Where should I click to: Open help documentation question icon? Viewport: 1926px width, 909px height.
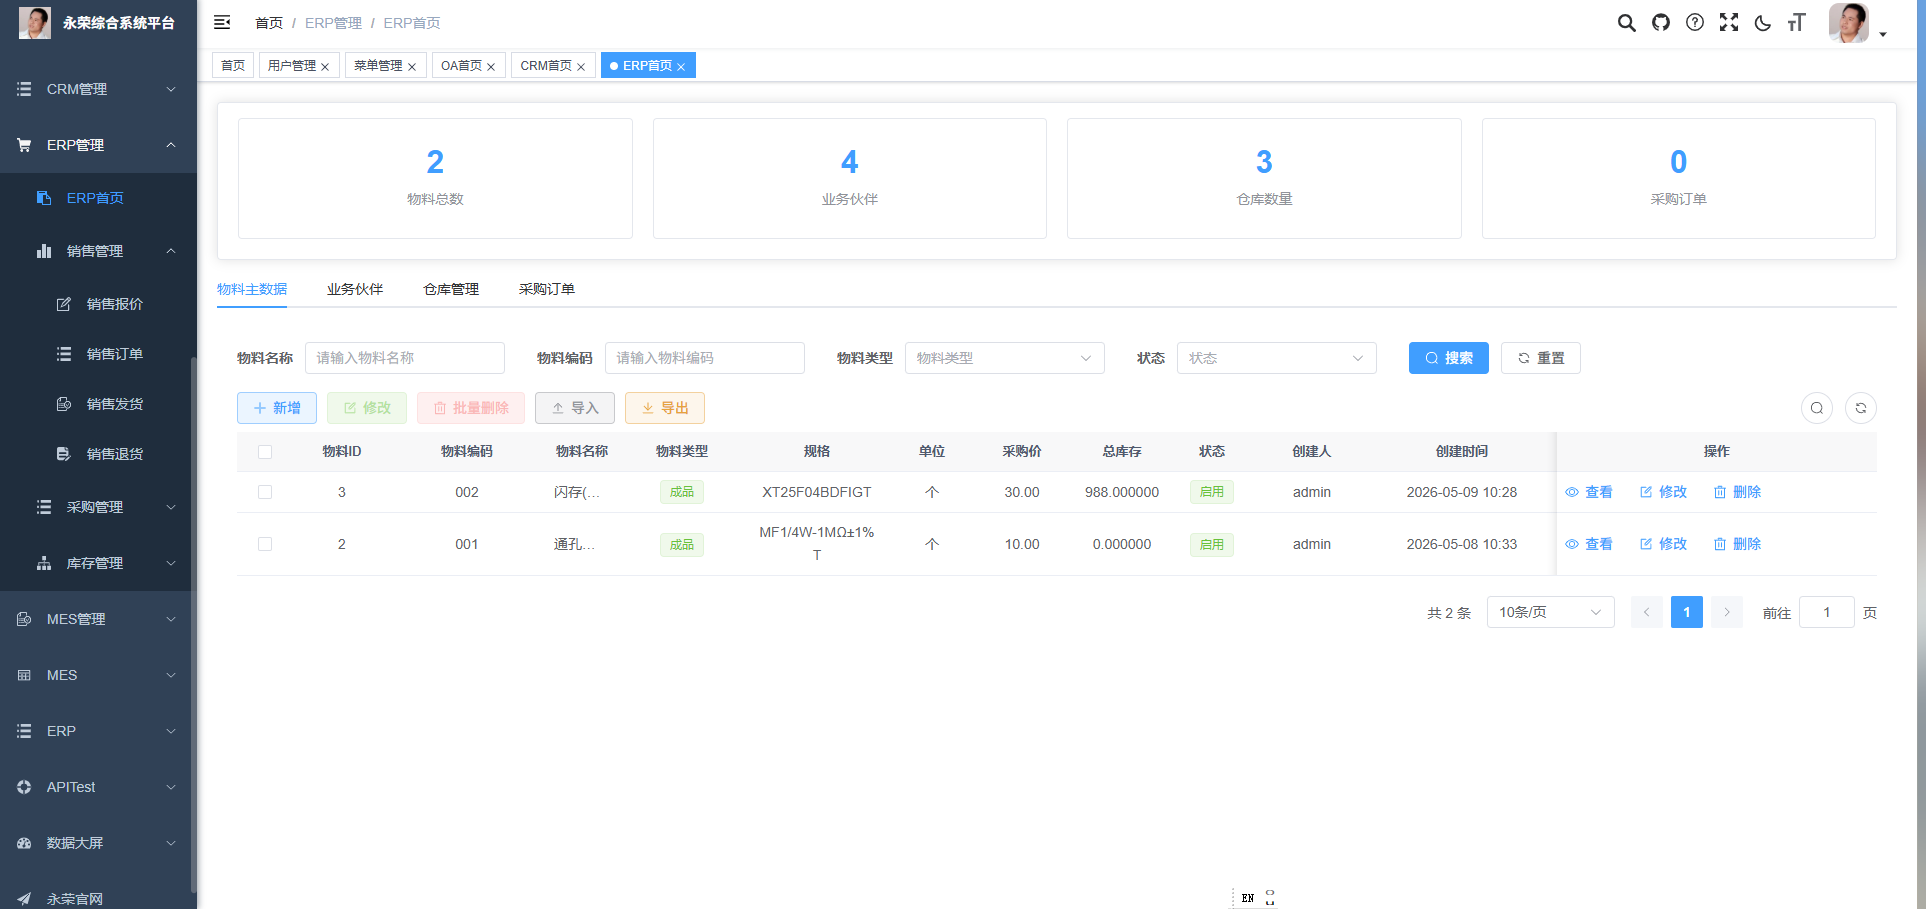1695,23
